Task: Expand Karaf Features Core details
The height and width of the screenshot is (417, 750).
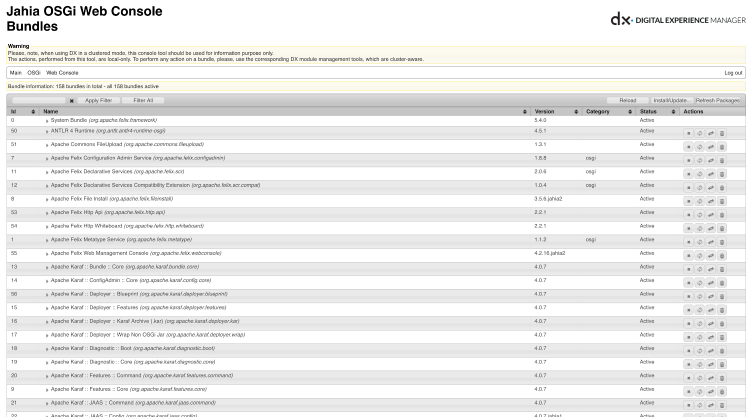Action: tap(47, 390)
